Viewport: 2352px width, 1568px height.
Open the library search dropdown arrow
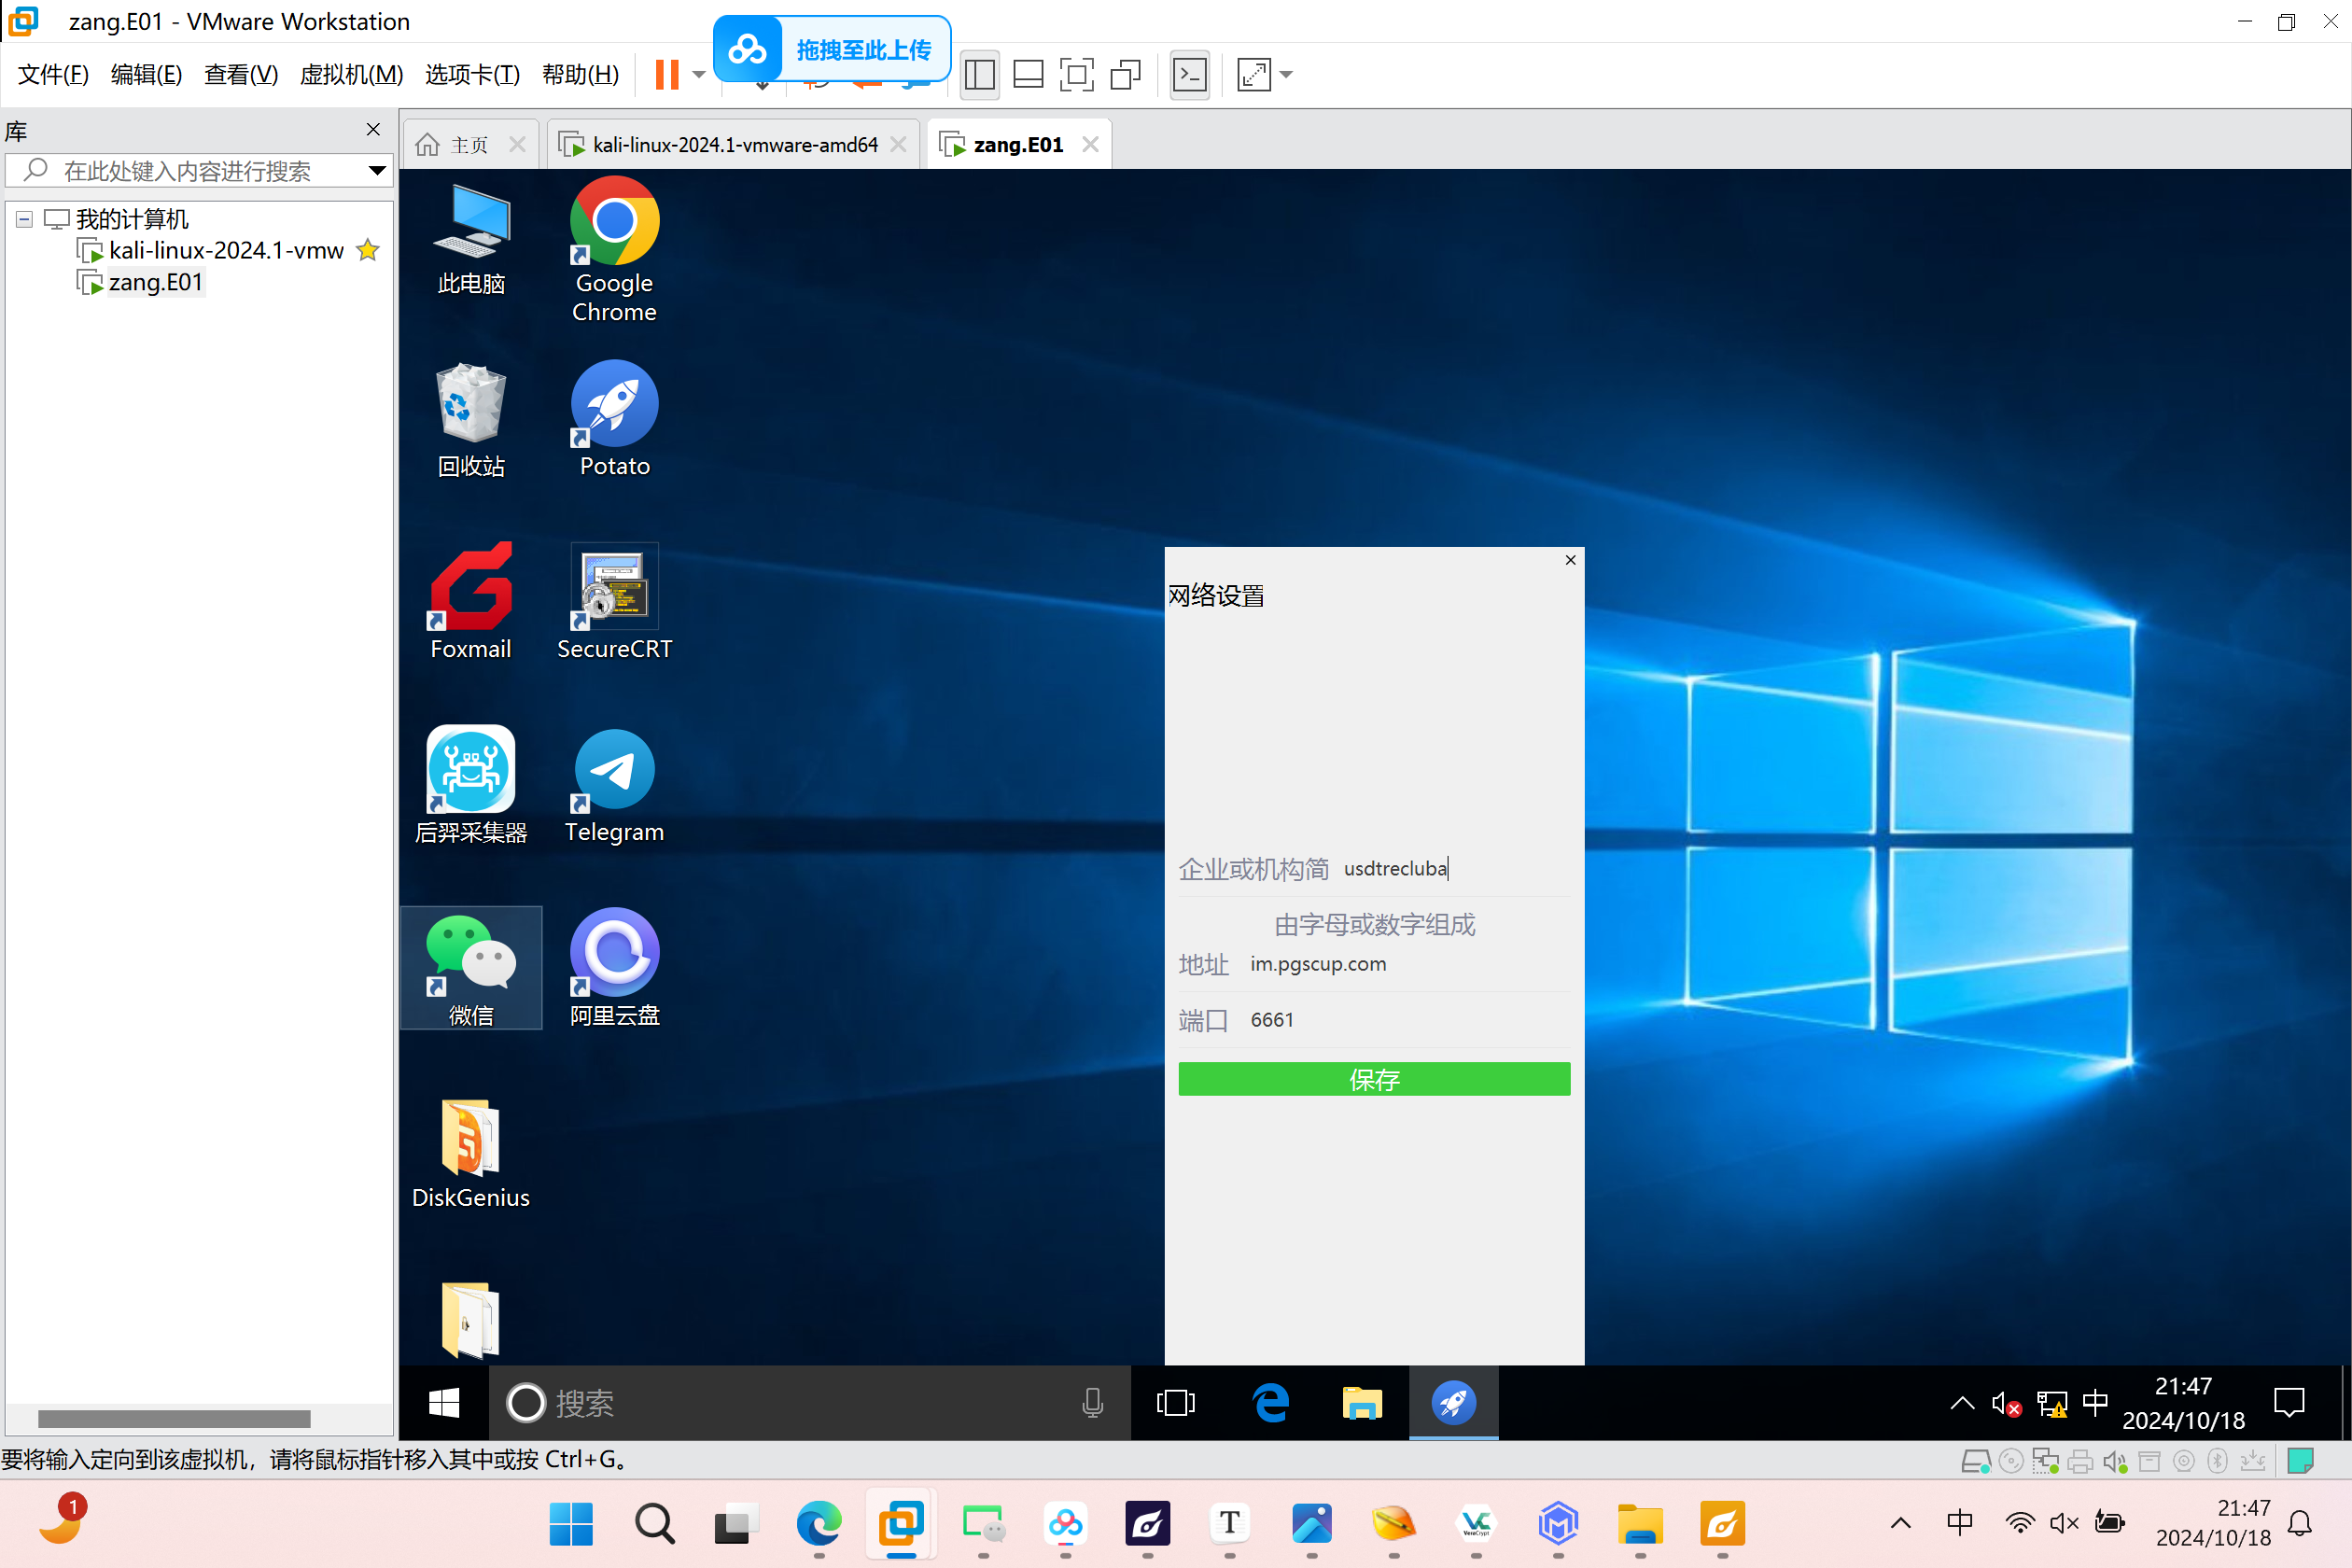377,171
